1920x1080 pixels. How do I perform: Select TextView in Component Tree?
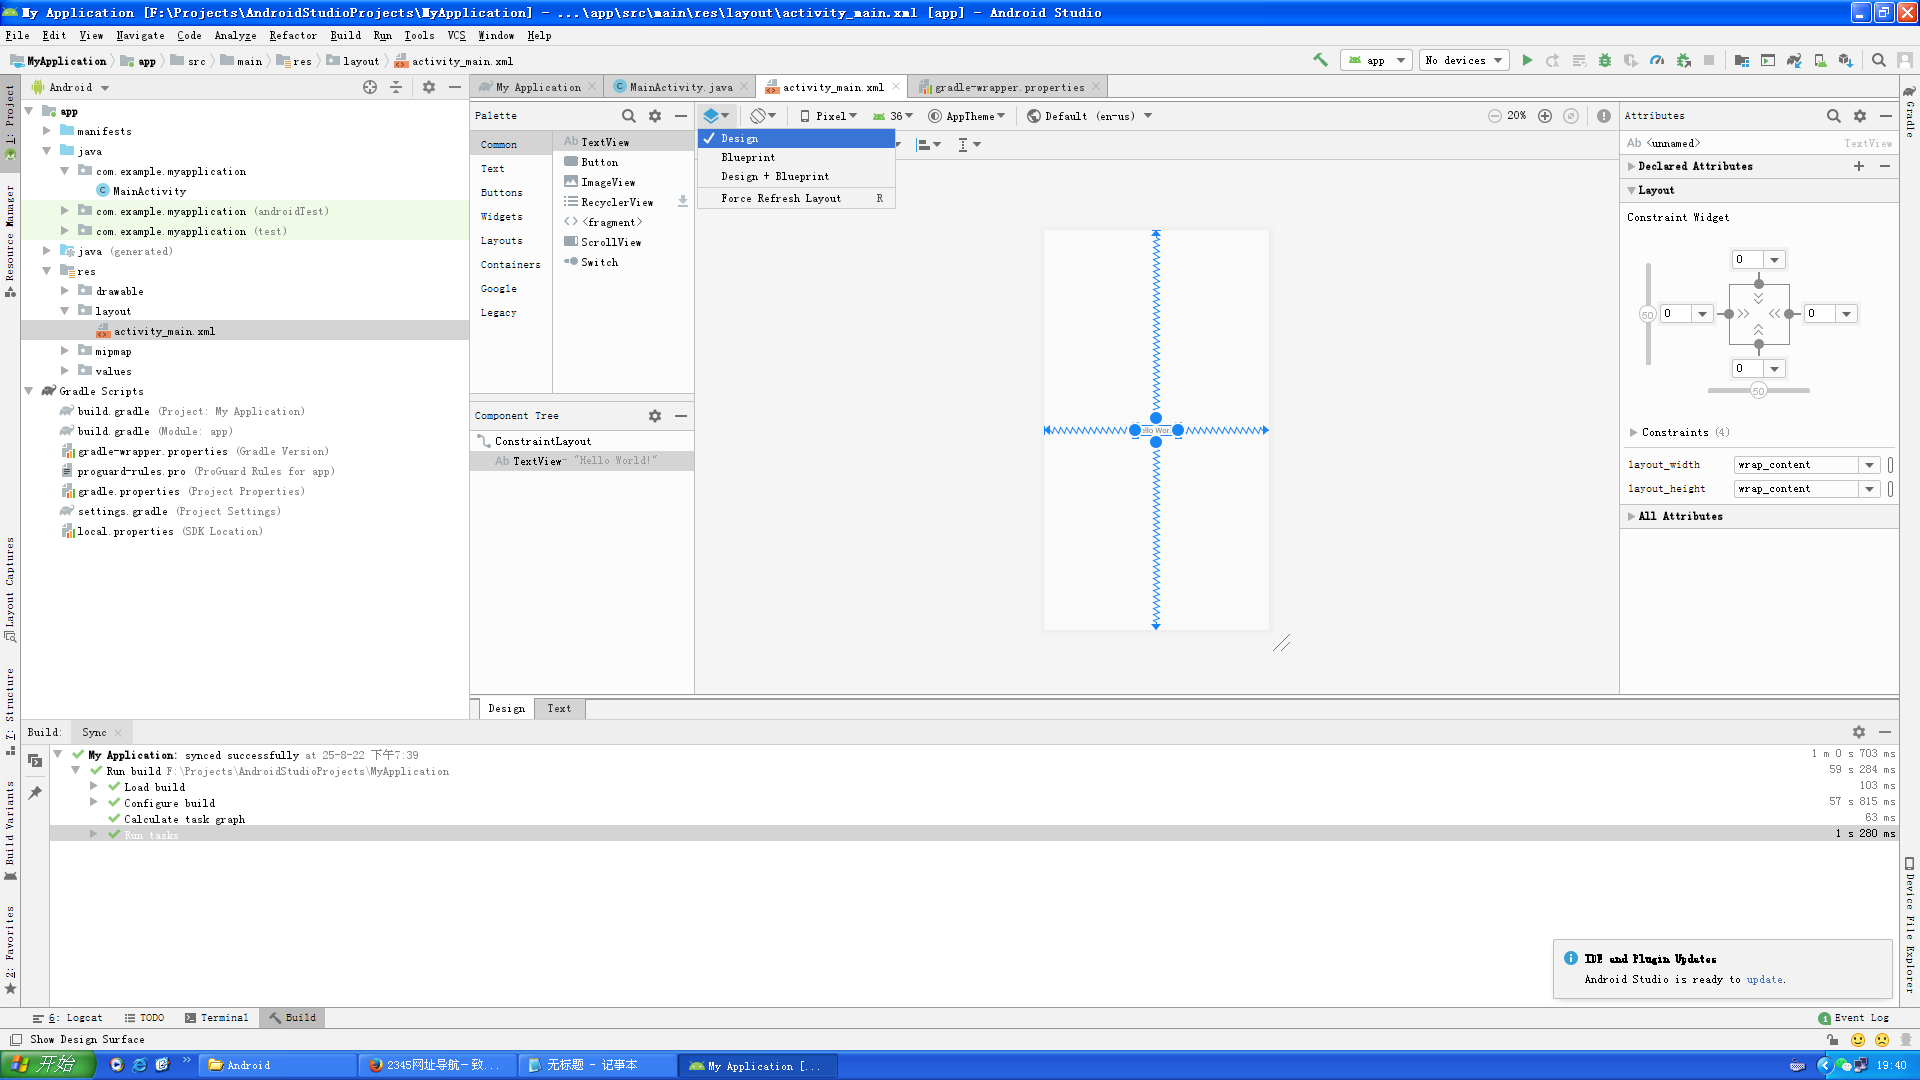click(x=582, y=461)
